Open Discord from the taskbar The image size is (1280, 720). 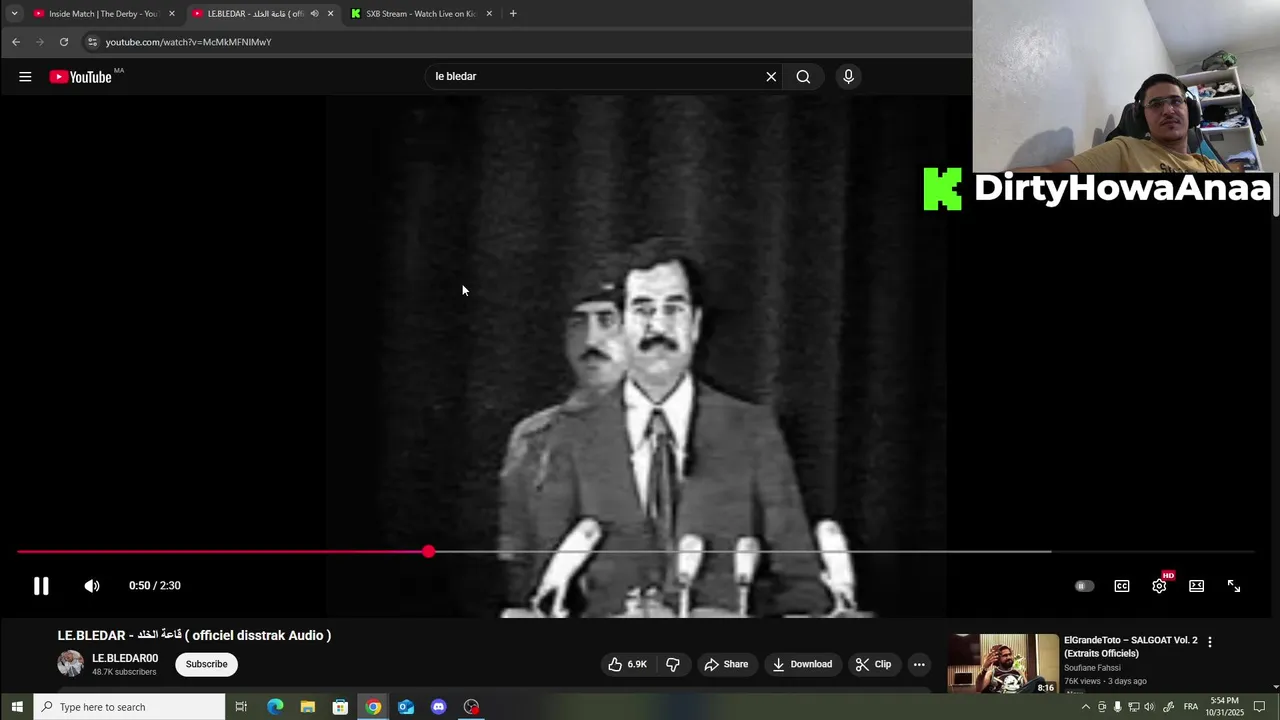click(x=438, y=707)
